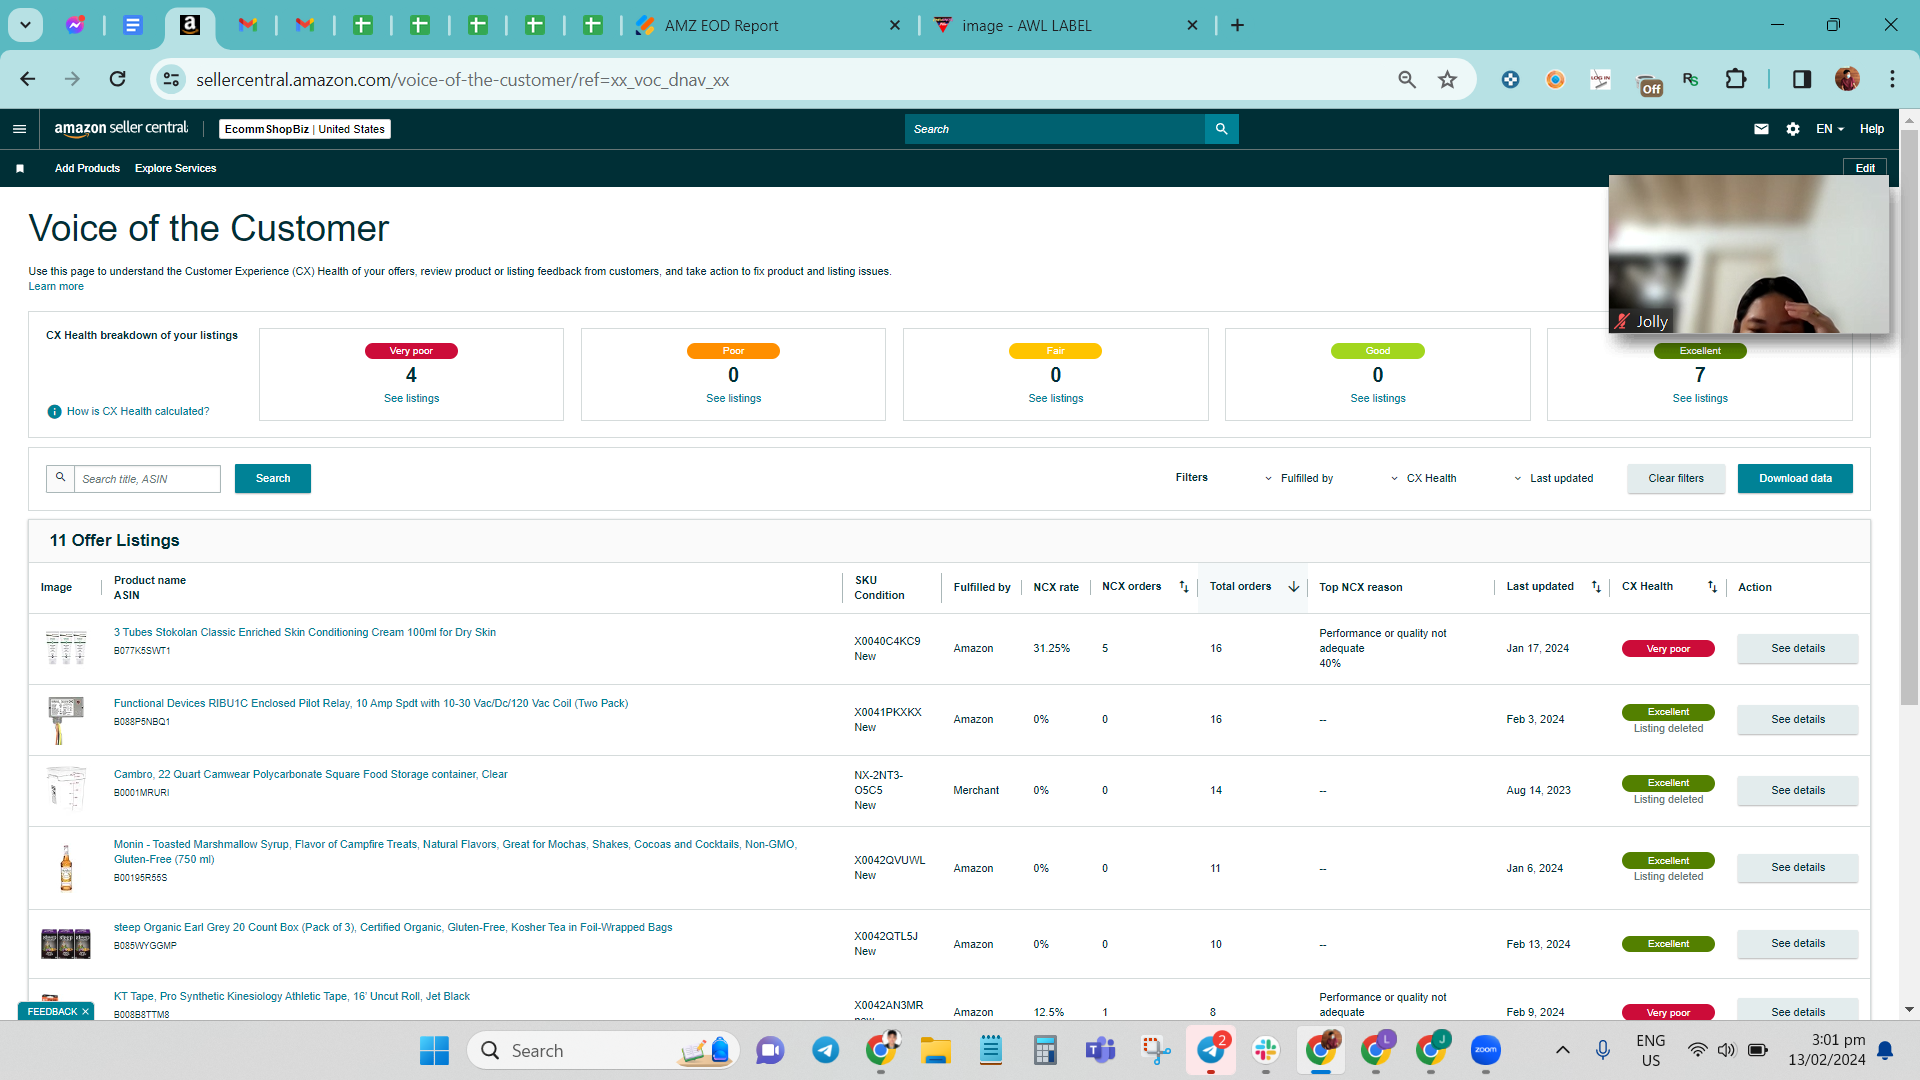Sort by Total orders arrow

point(1293,587)
